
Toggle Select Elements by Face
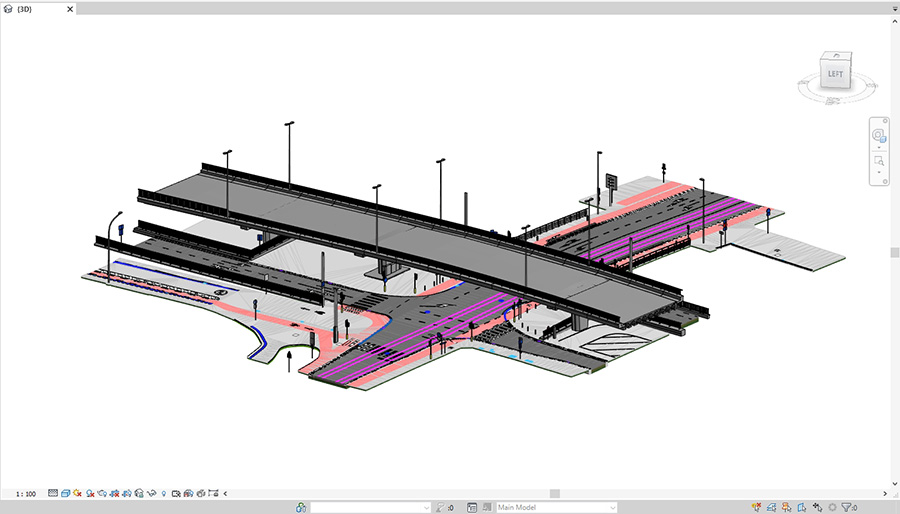click(802, 507)
